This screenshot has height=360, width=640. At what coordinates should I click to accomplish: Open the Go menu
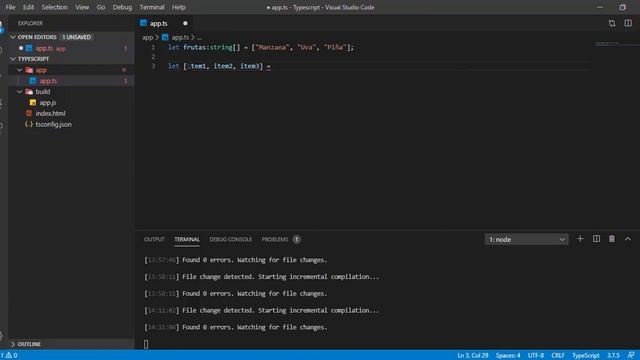(101, 7)
